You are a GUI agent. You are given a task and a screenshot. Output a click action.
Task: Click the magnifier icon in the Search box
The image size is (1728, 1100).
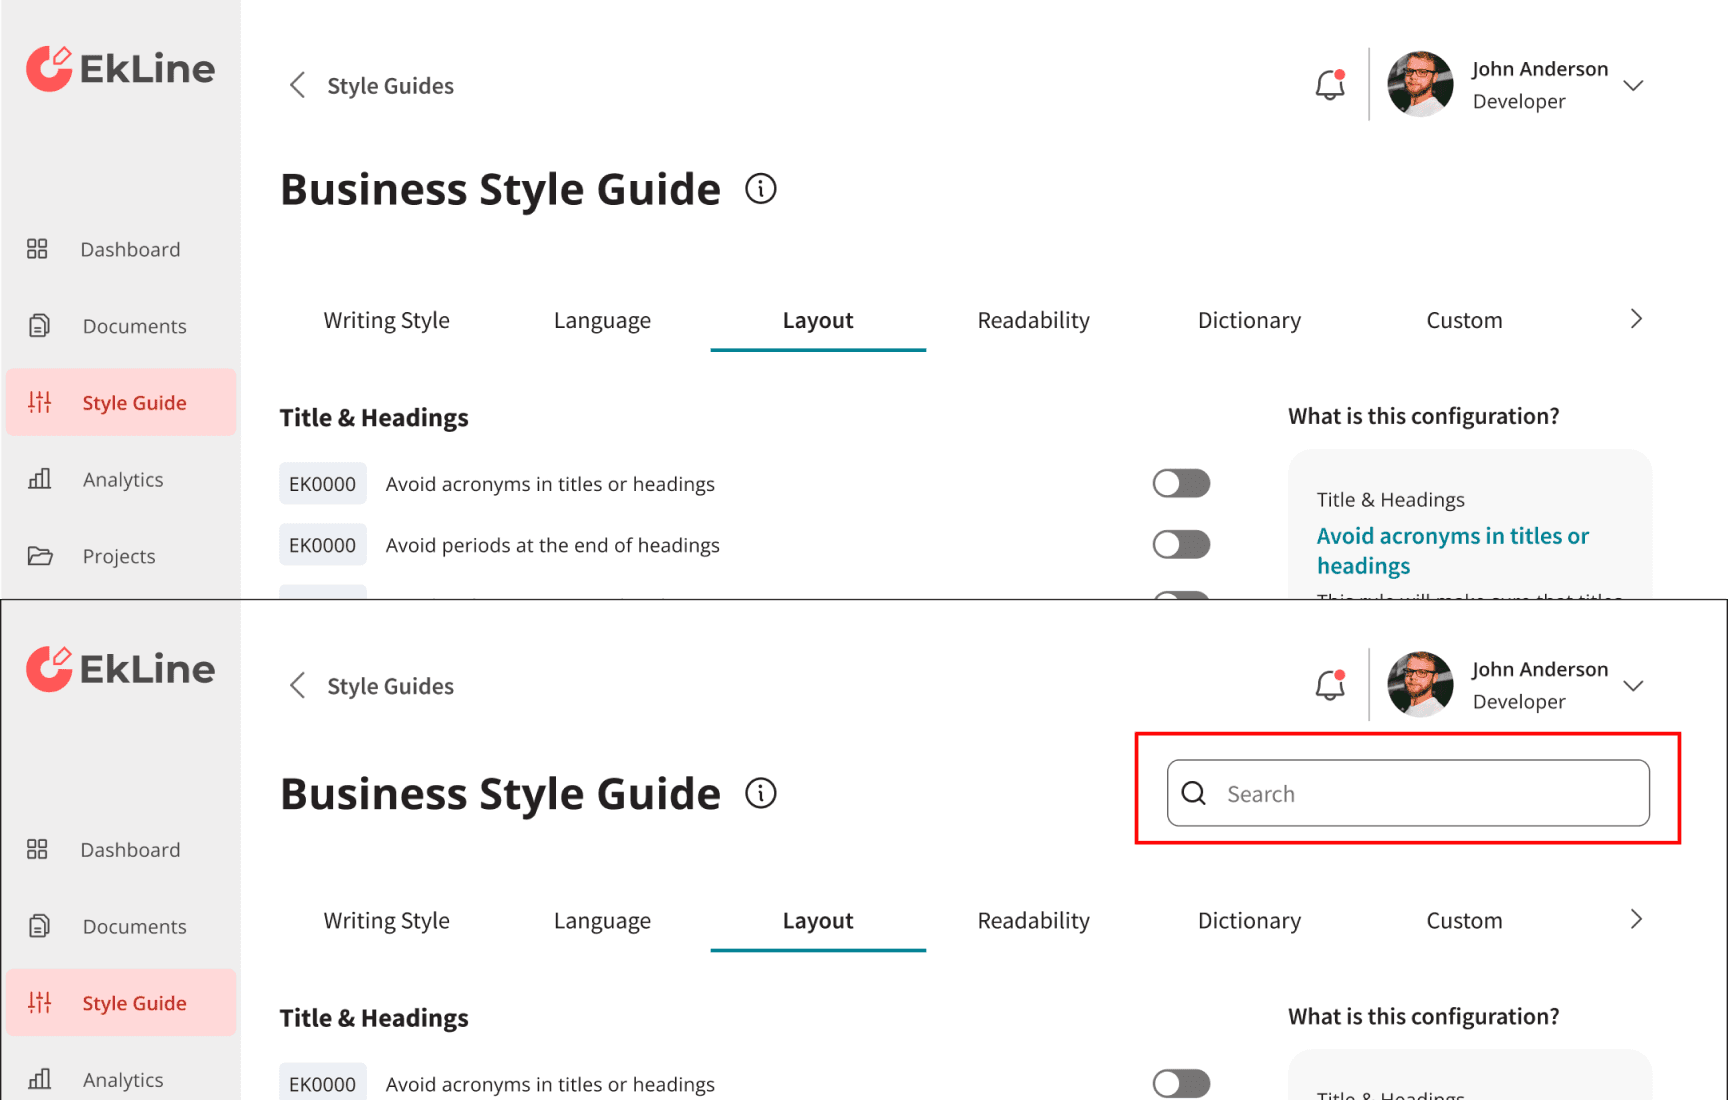pyautogui.click(x=1194, y=793)
